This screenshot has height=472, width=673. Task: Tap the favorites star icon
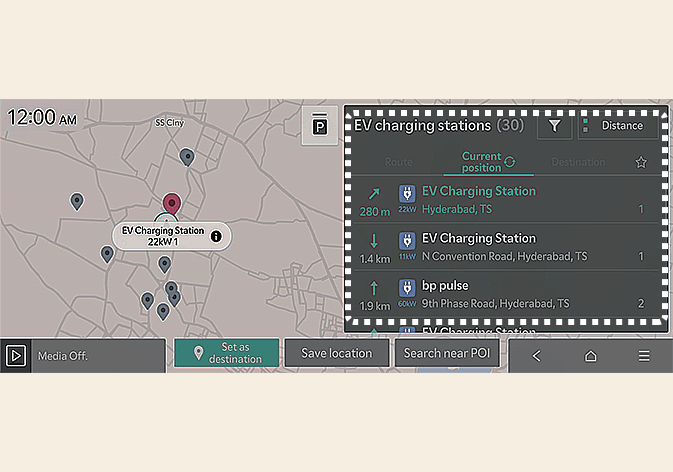(641, 162)
